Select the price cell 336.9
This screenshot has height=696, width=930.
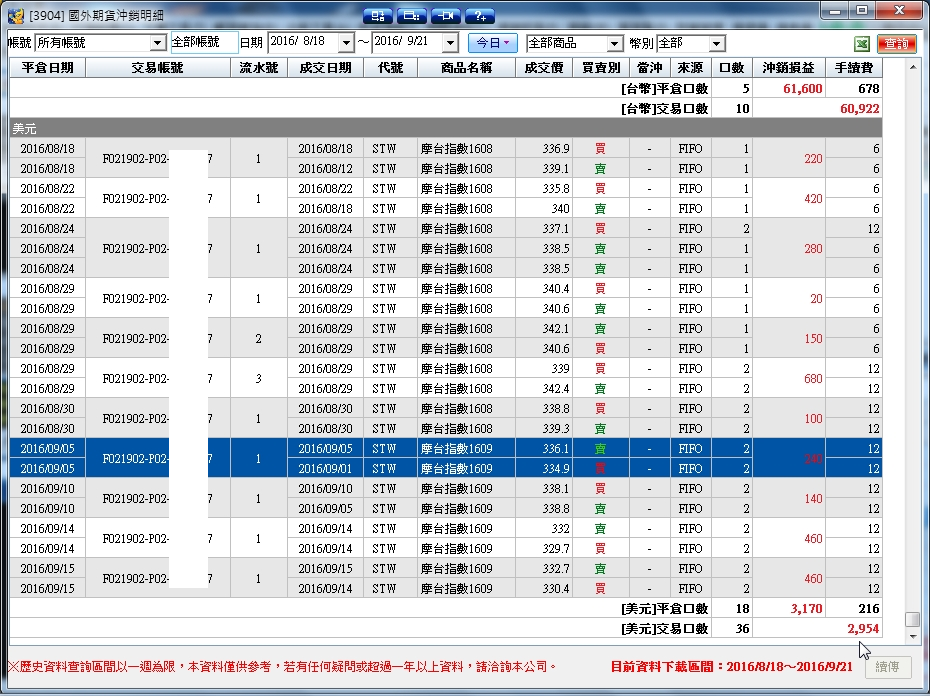pos(544,148)
